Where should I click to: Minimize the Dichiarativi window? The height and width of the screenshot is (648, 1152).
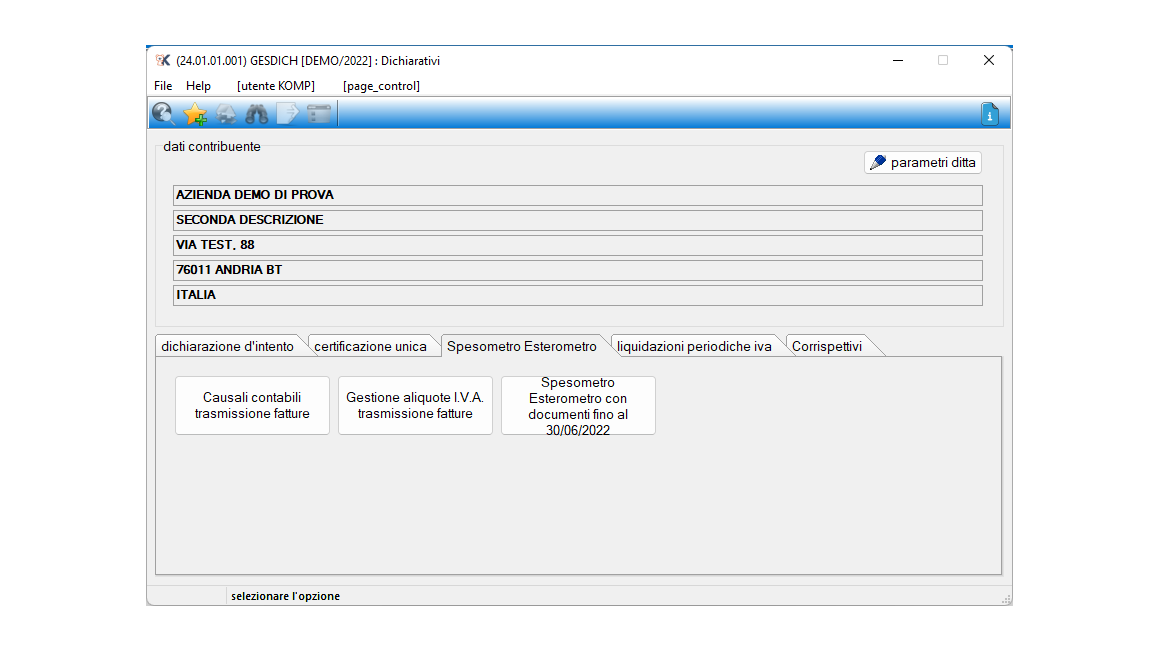pos(898,60)
